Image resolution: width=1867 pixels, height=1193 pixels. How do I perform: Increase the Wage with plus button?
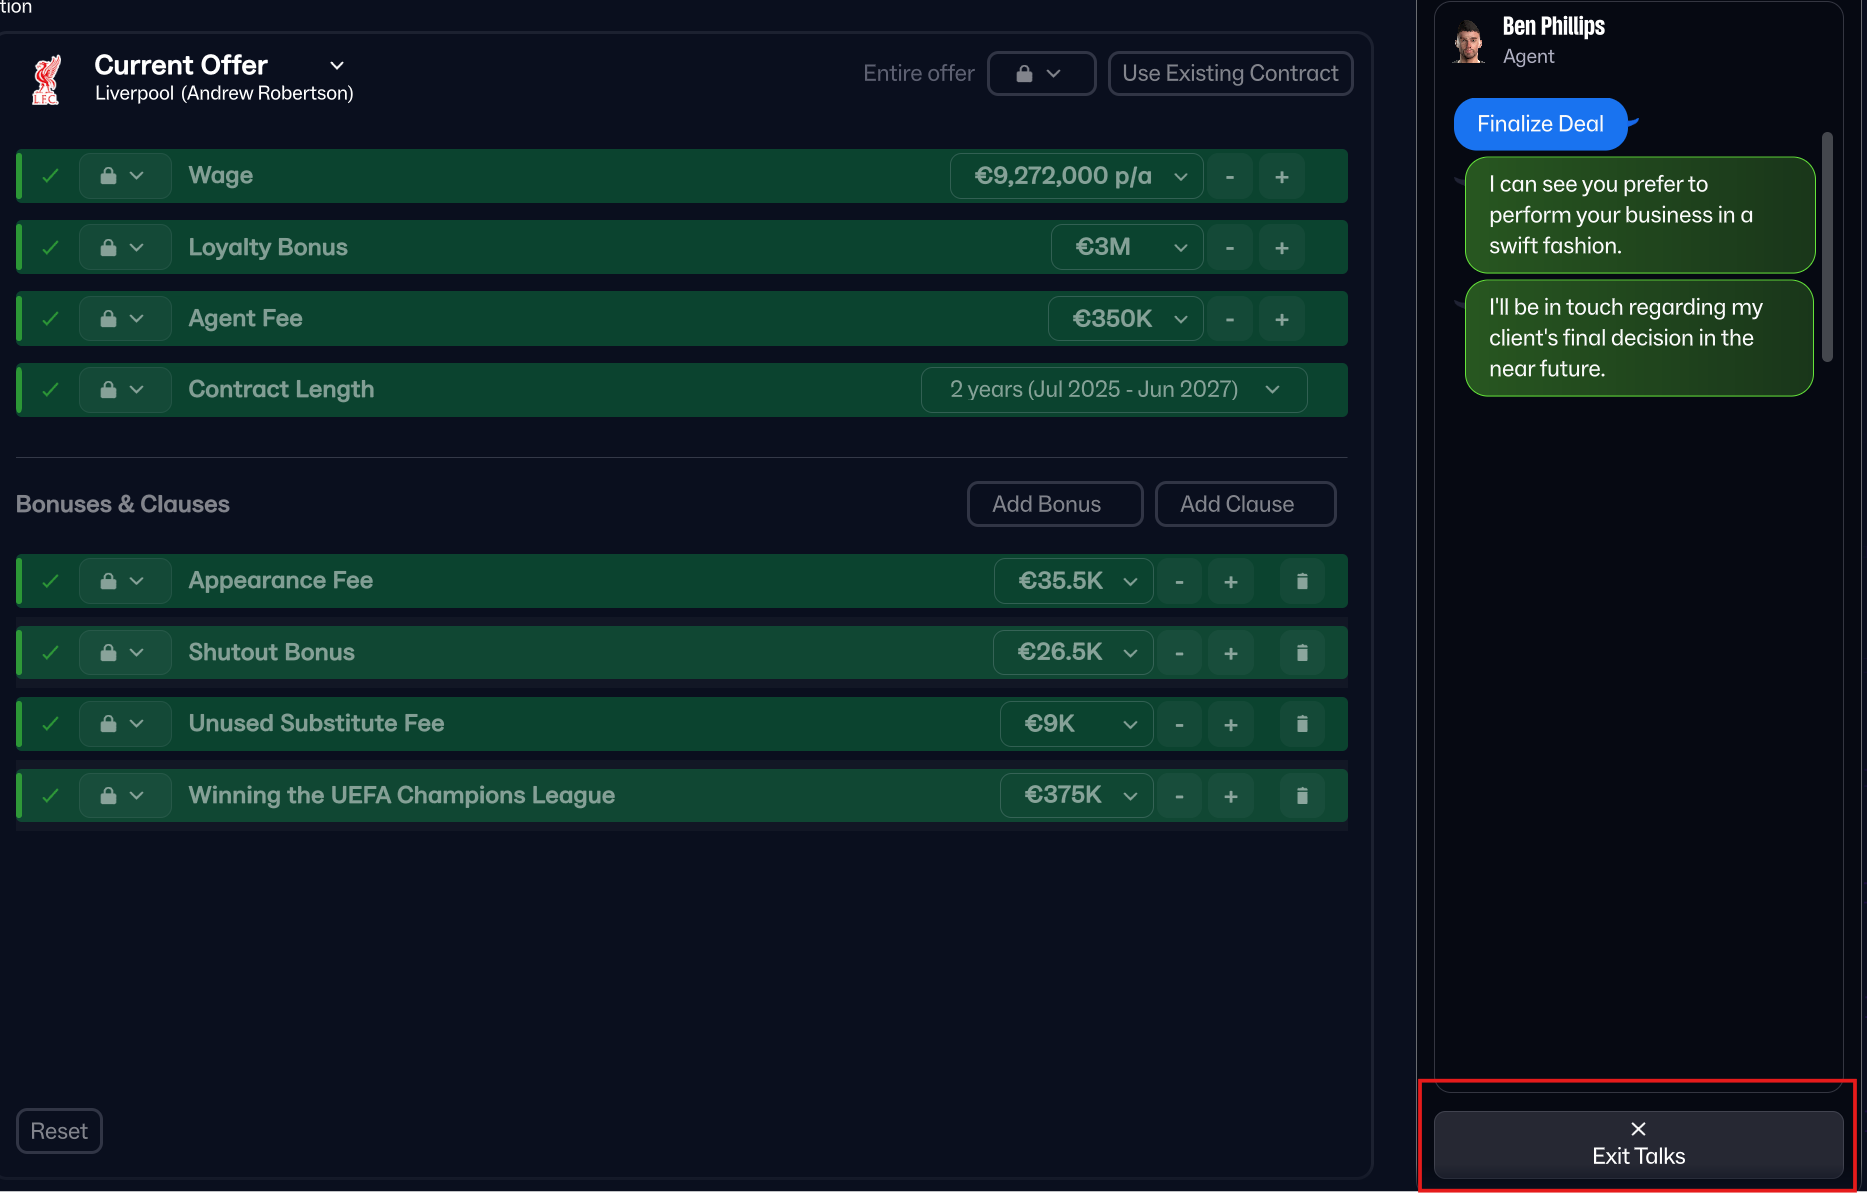click(1281, 177)
